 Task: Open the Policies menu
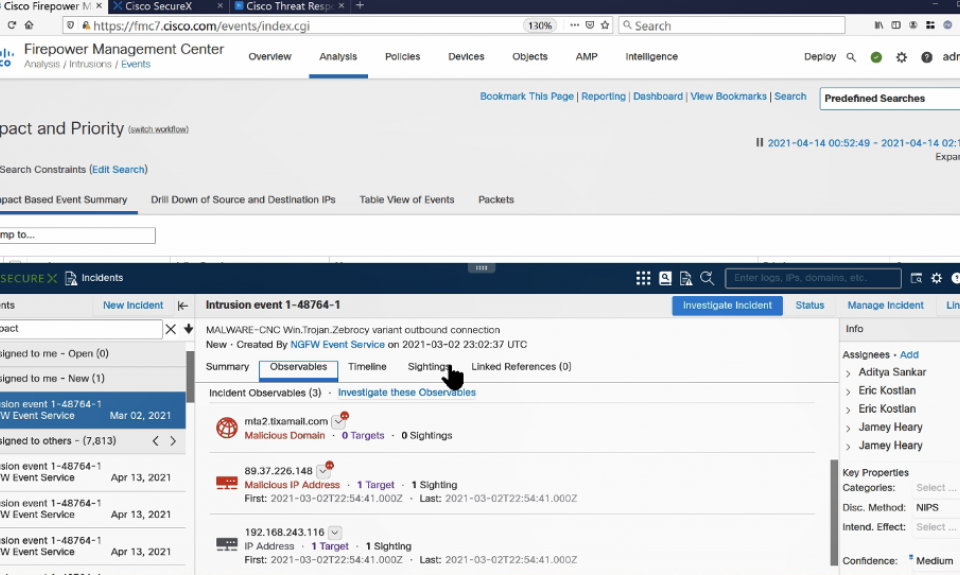(x=402, y=57)
